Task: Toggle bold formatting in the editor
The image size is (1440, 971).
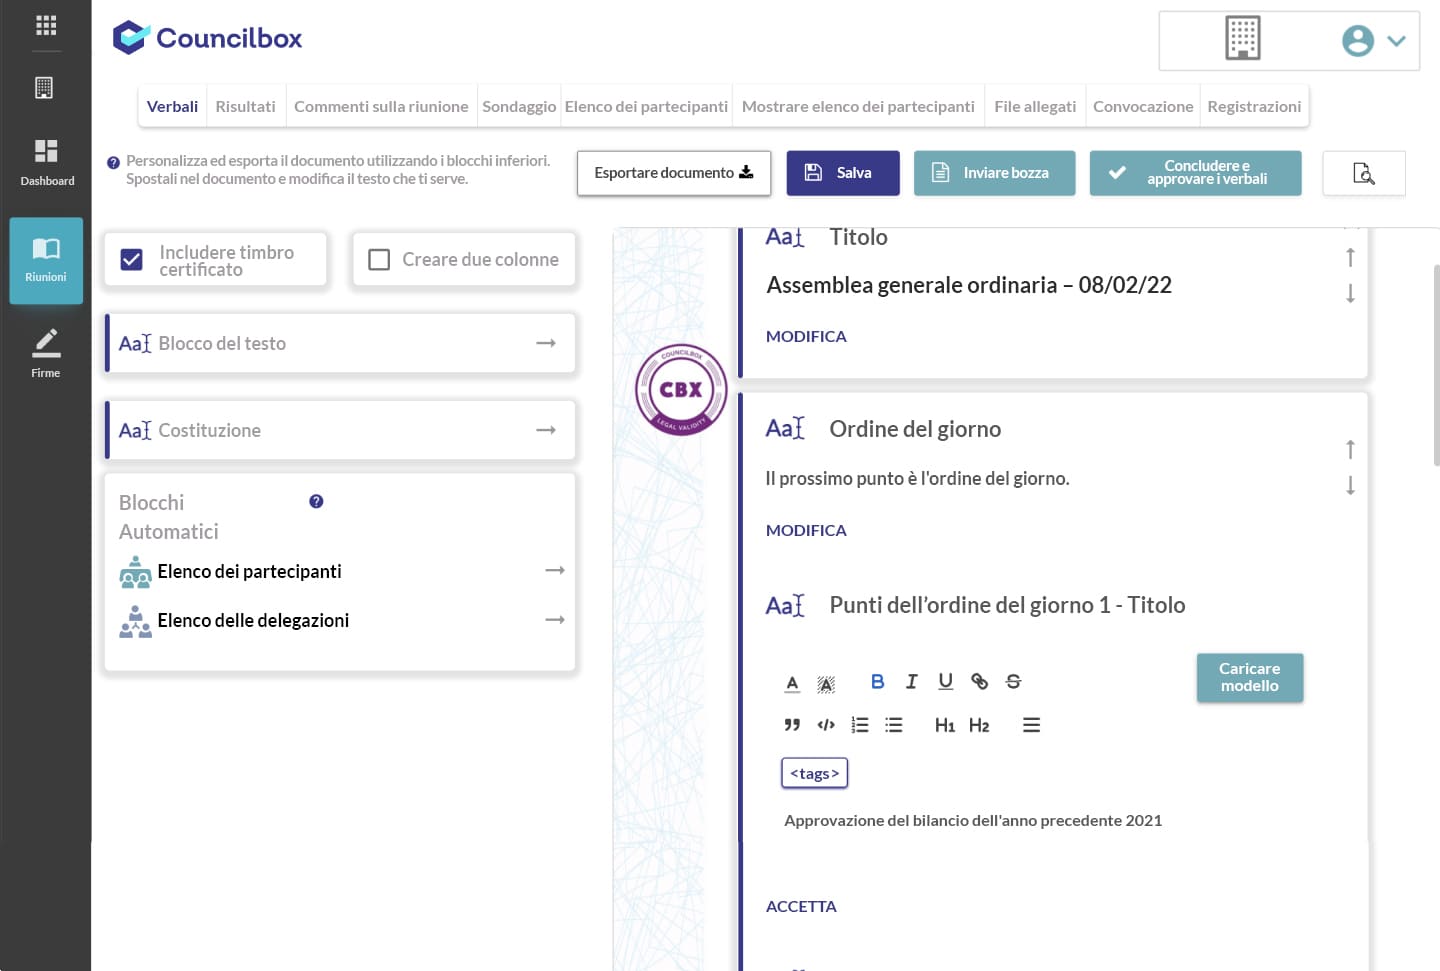Action: pos(877,682)
